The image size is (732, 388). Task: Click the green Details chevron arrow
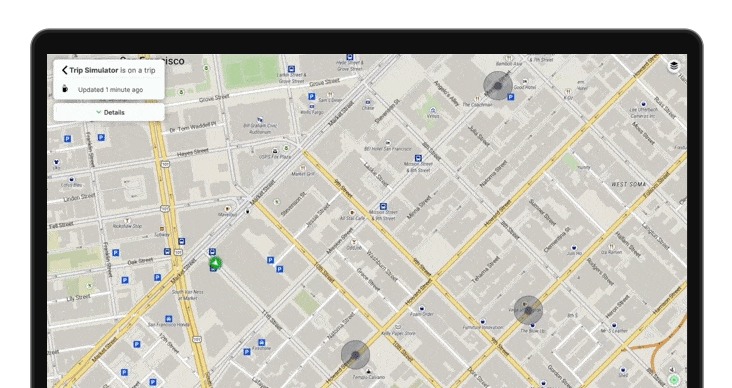99,112
